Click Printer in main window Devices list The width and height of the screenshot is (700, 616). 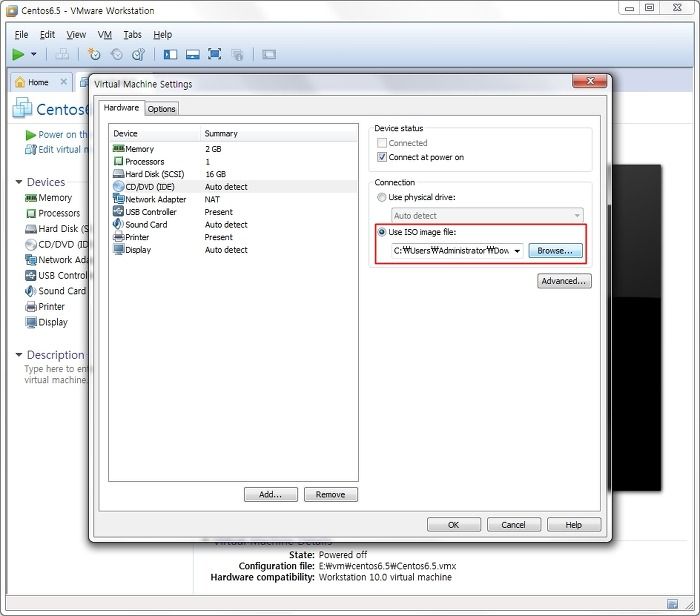point(45,307)
